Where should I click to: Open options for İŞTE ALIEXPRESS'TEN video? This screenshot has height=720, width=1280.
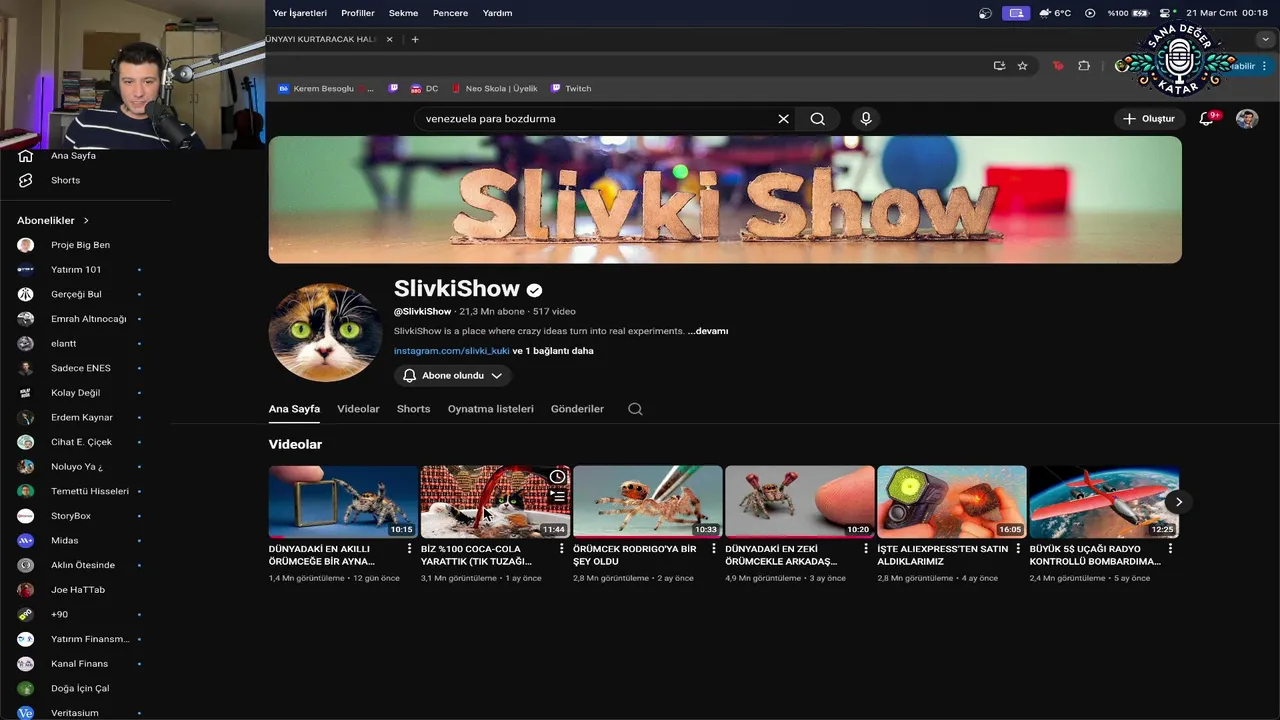point(1018,549)
